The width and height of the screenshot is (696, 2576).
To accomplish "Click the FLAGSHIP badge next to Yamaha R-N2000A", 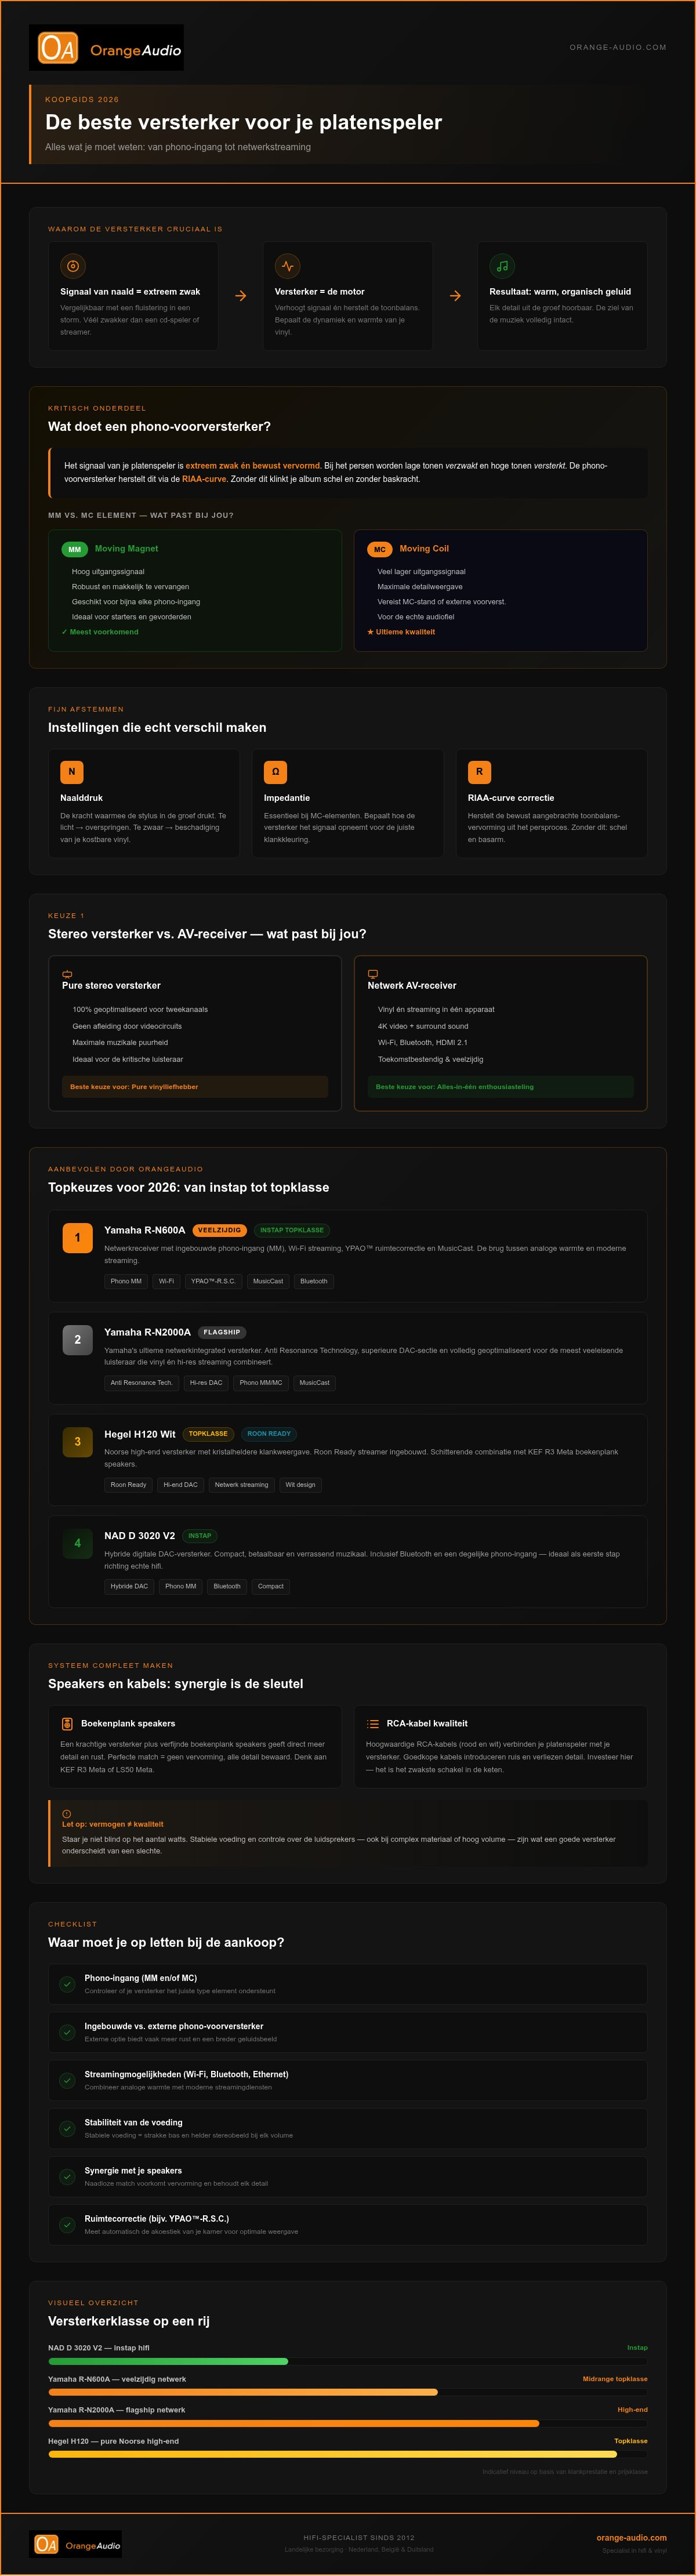I will [222, 1332].
